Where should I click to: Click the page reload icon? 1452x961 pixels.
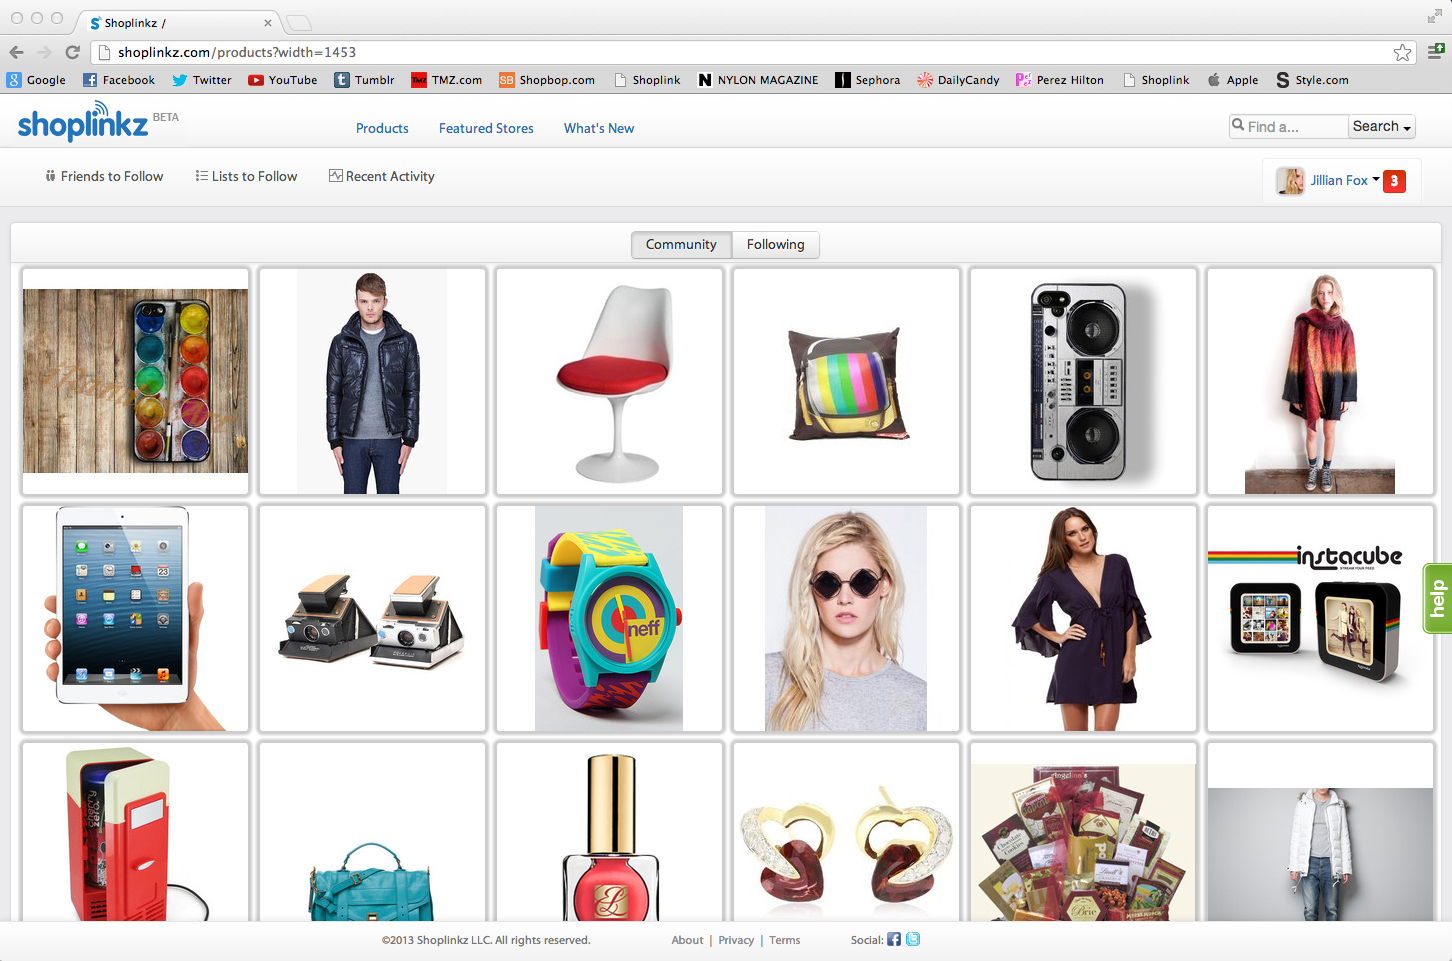pyautogui.click(x=72, y=52)
